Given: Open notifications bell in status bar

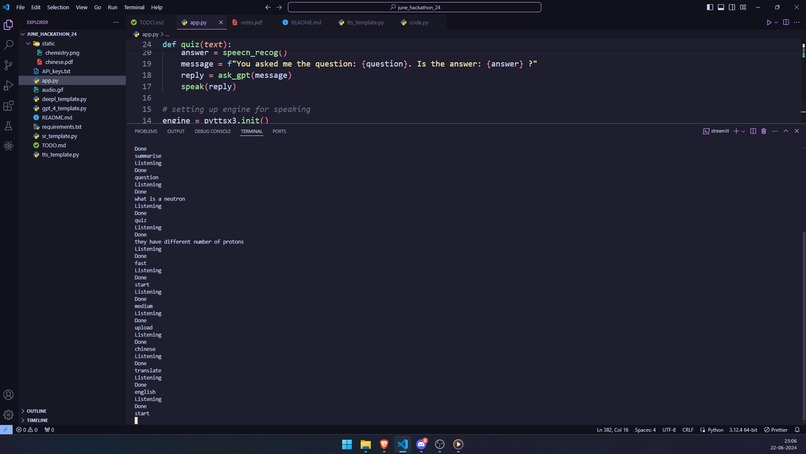Looking at the screenshot, I should (x=797, y=430).
